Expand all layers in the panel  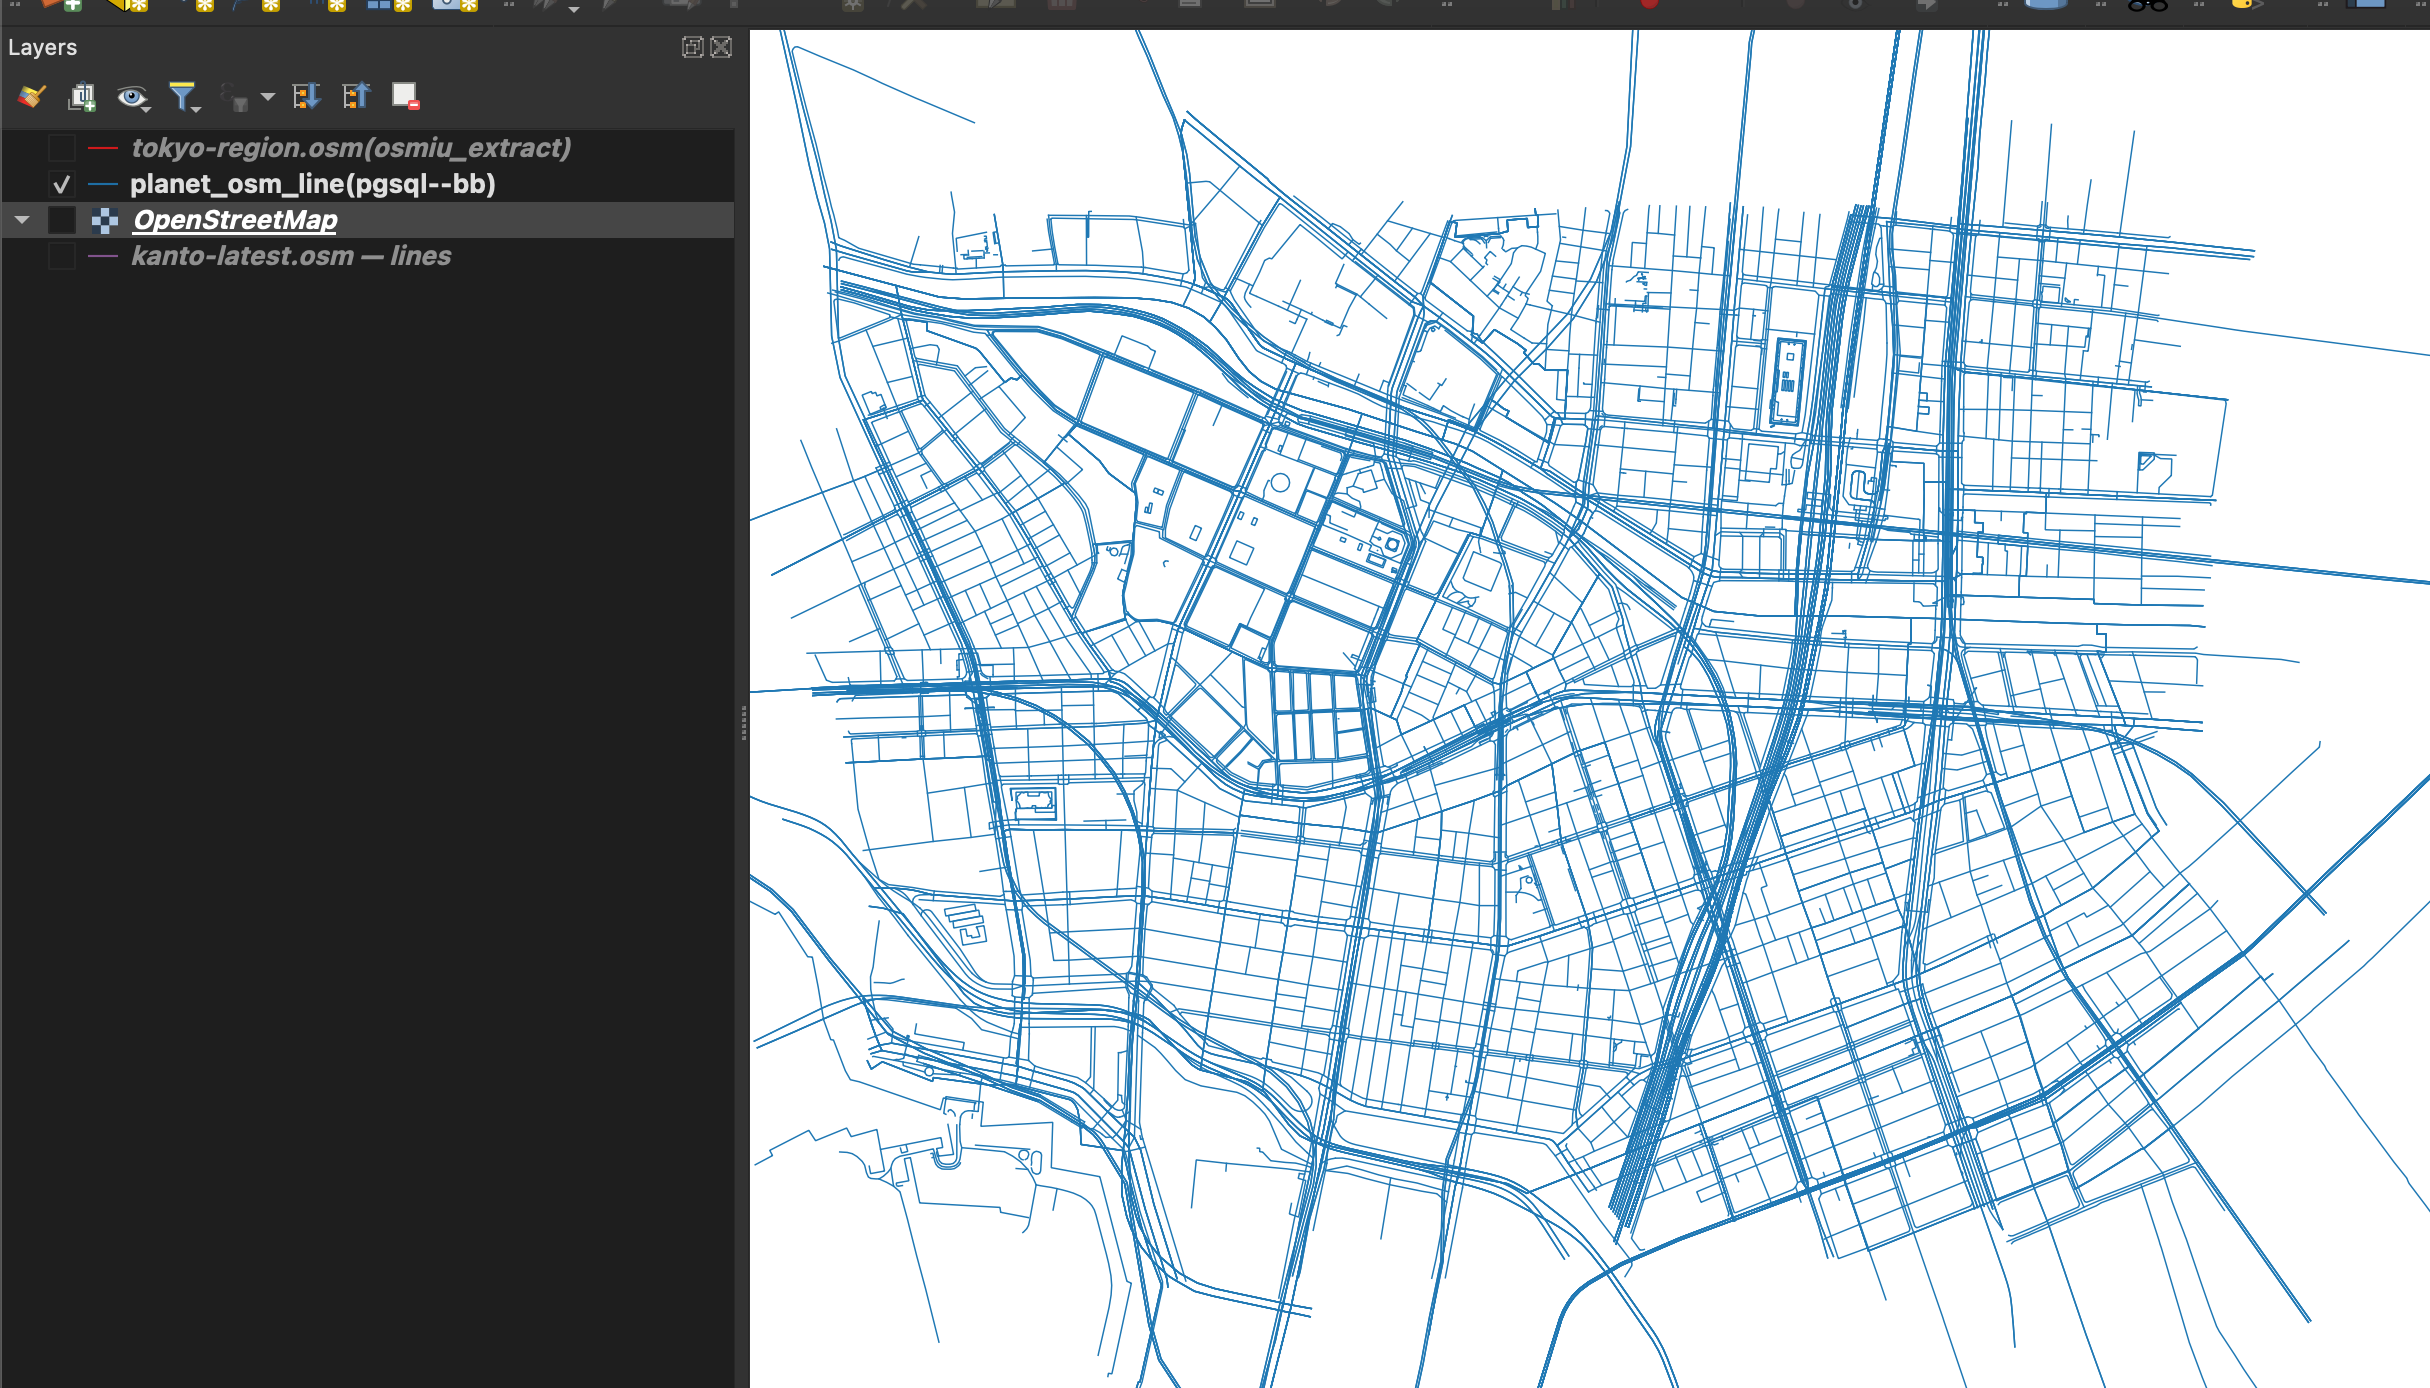[308, 96]
